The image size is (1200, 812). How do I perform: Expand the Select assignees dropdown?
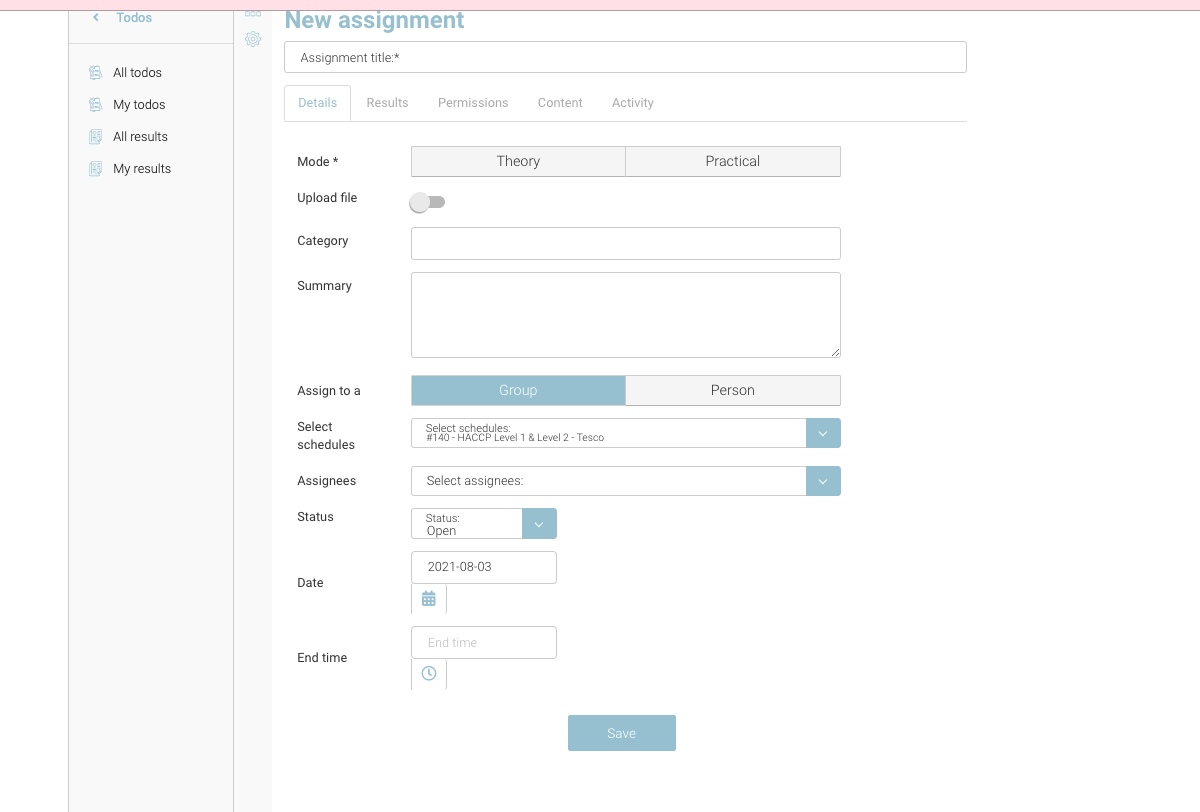coord(823,481)
